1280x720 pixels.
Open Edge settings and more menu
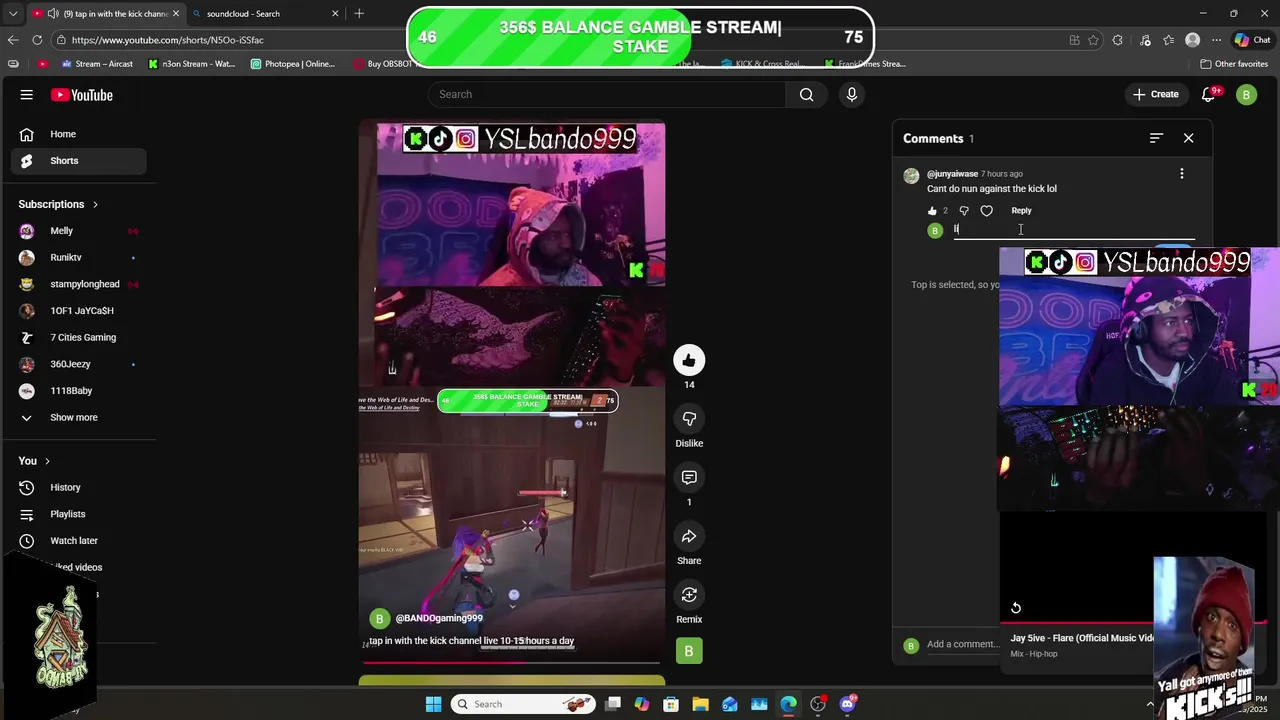tap(1215, 40)
